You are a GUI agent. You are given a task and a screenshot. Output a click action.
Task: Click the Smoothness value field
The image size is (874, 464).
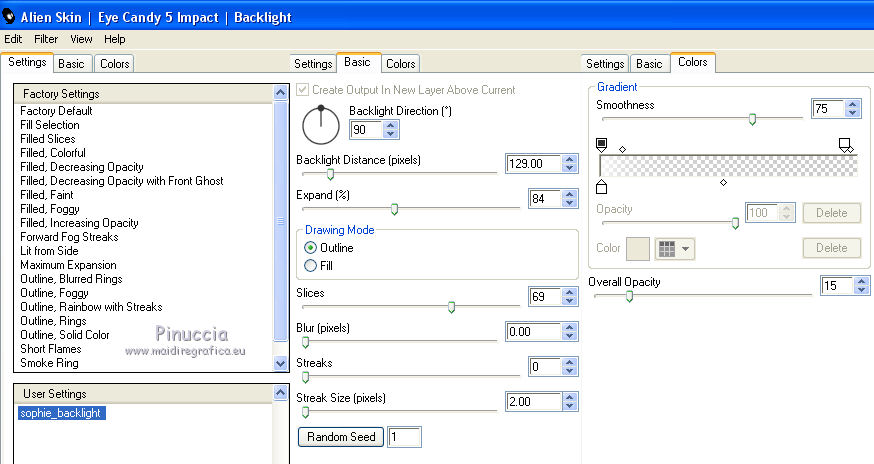[x=827, y=108]
